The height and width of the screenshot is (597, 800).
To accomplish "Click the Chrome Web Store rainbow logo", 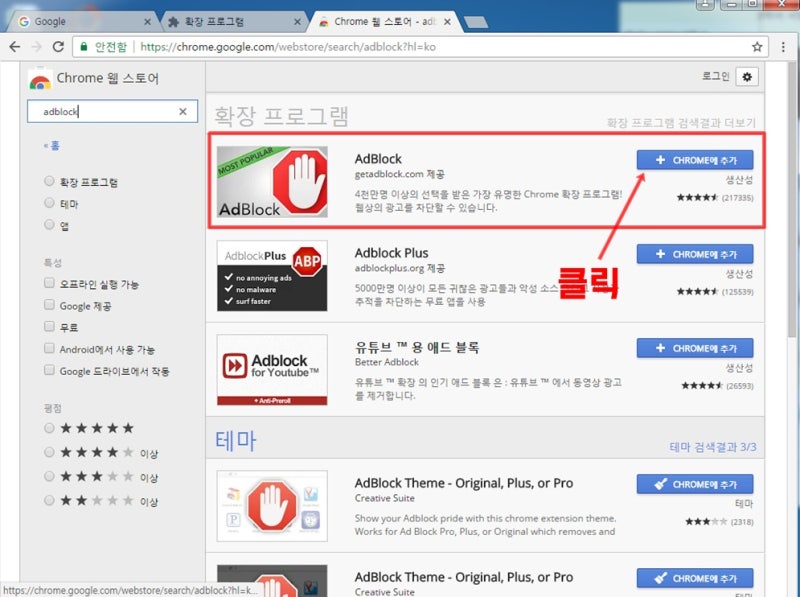I will (x=40, y=80).
